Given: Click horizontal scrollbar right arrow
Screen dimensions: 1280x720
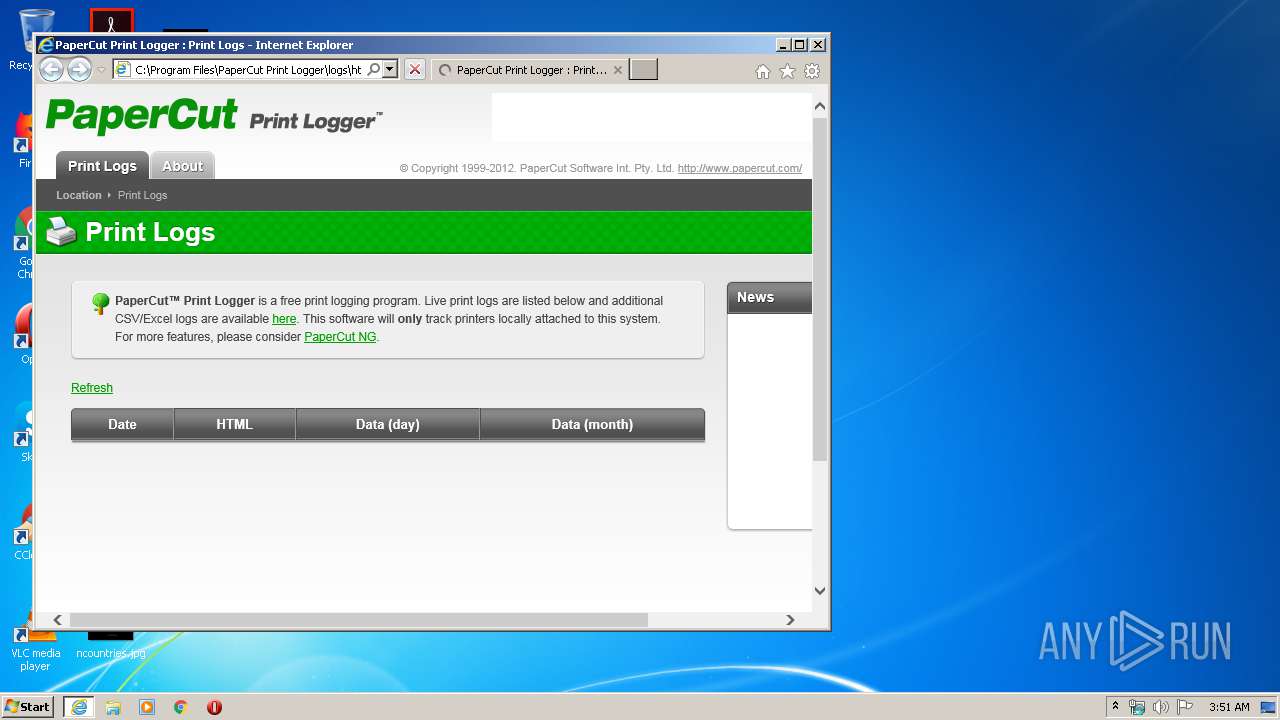Looking at the screenshot, I should [790, 620].
